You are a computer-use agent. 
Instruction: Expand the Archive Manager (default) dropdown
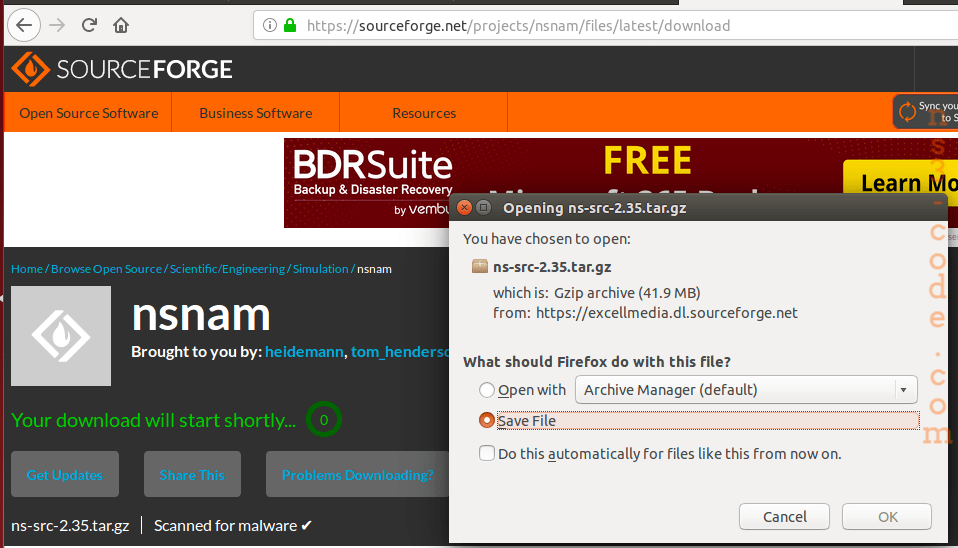coord(746,390)
